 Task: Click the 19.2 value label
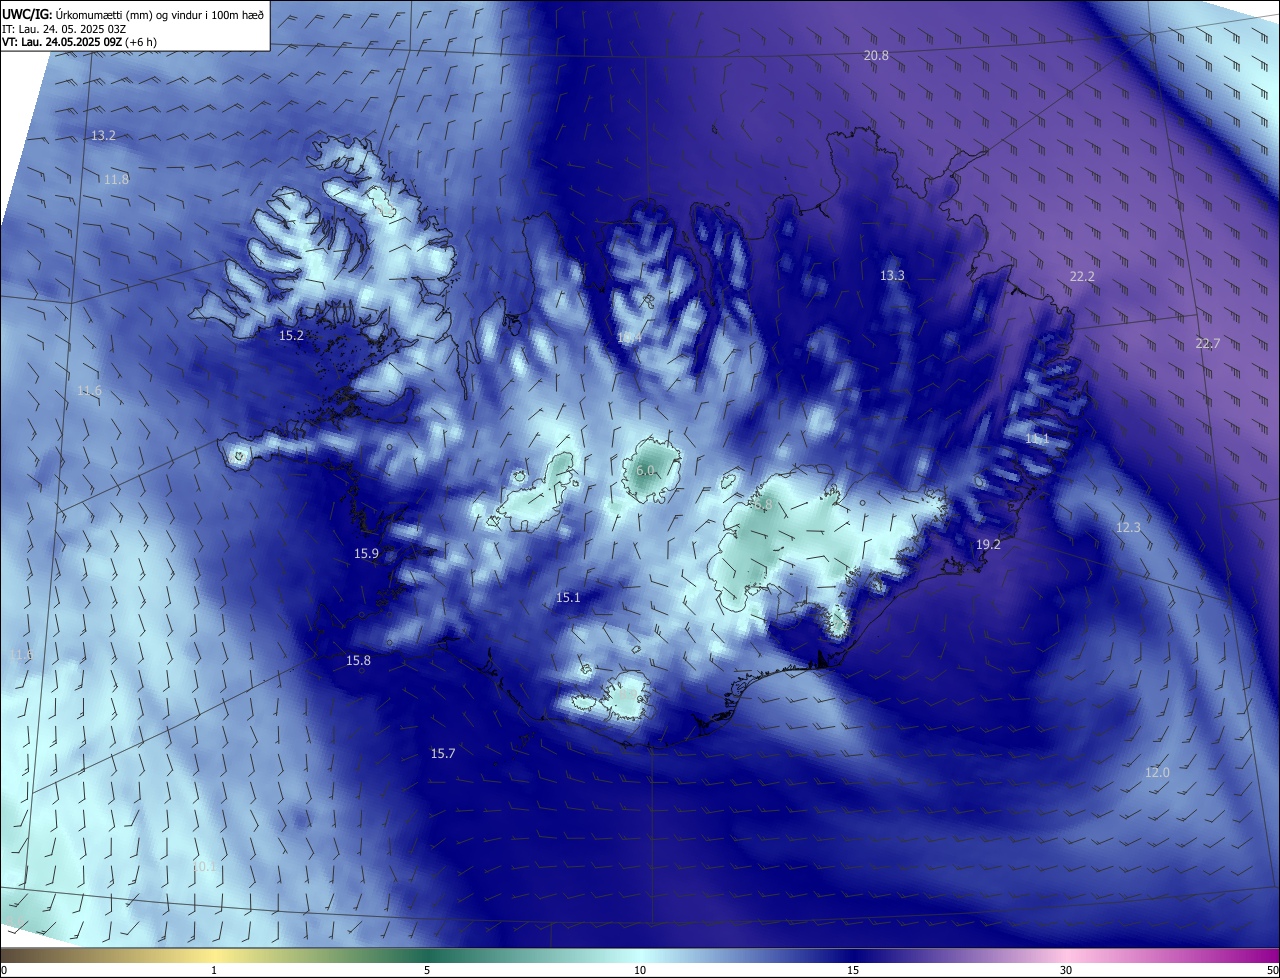[988, 545]
